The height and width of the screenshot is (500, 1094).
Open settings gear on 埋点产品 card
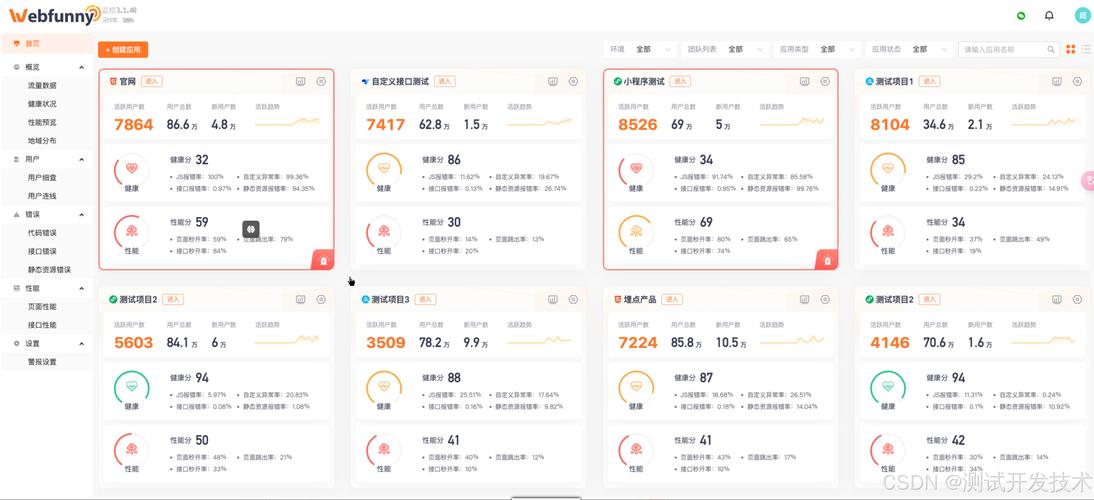825,299
